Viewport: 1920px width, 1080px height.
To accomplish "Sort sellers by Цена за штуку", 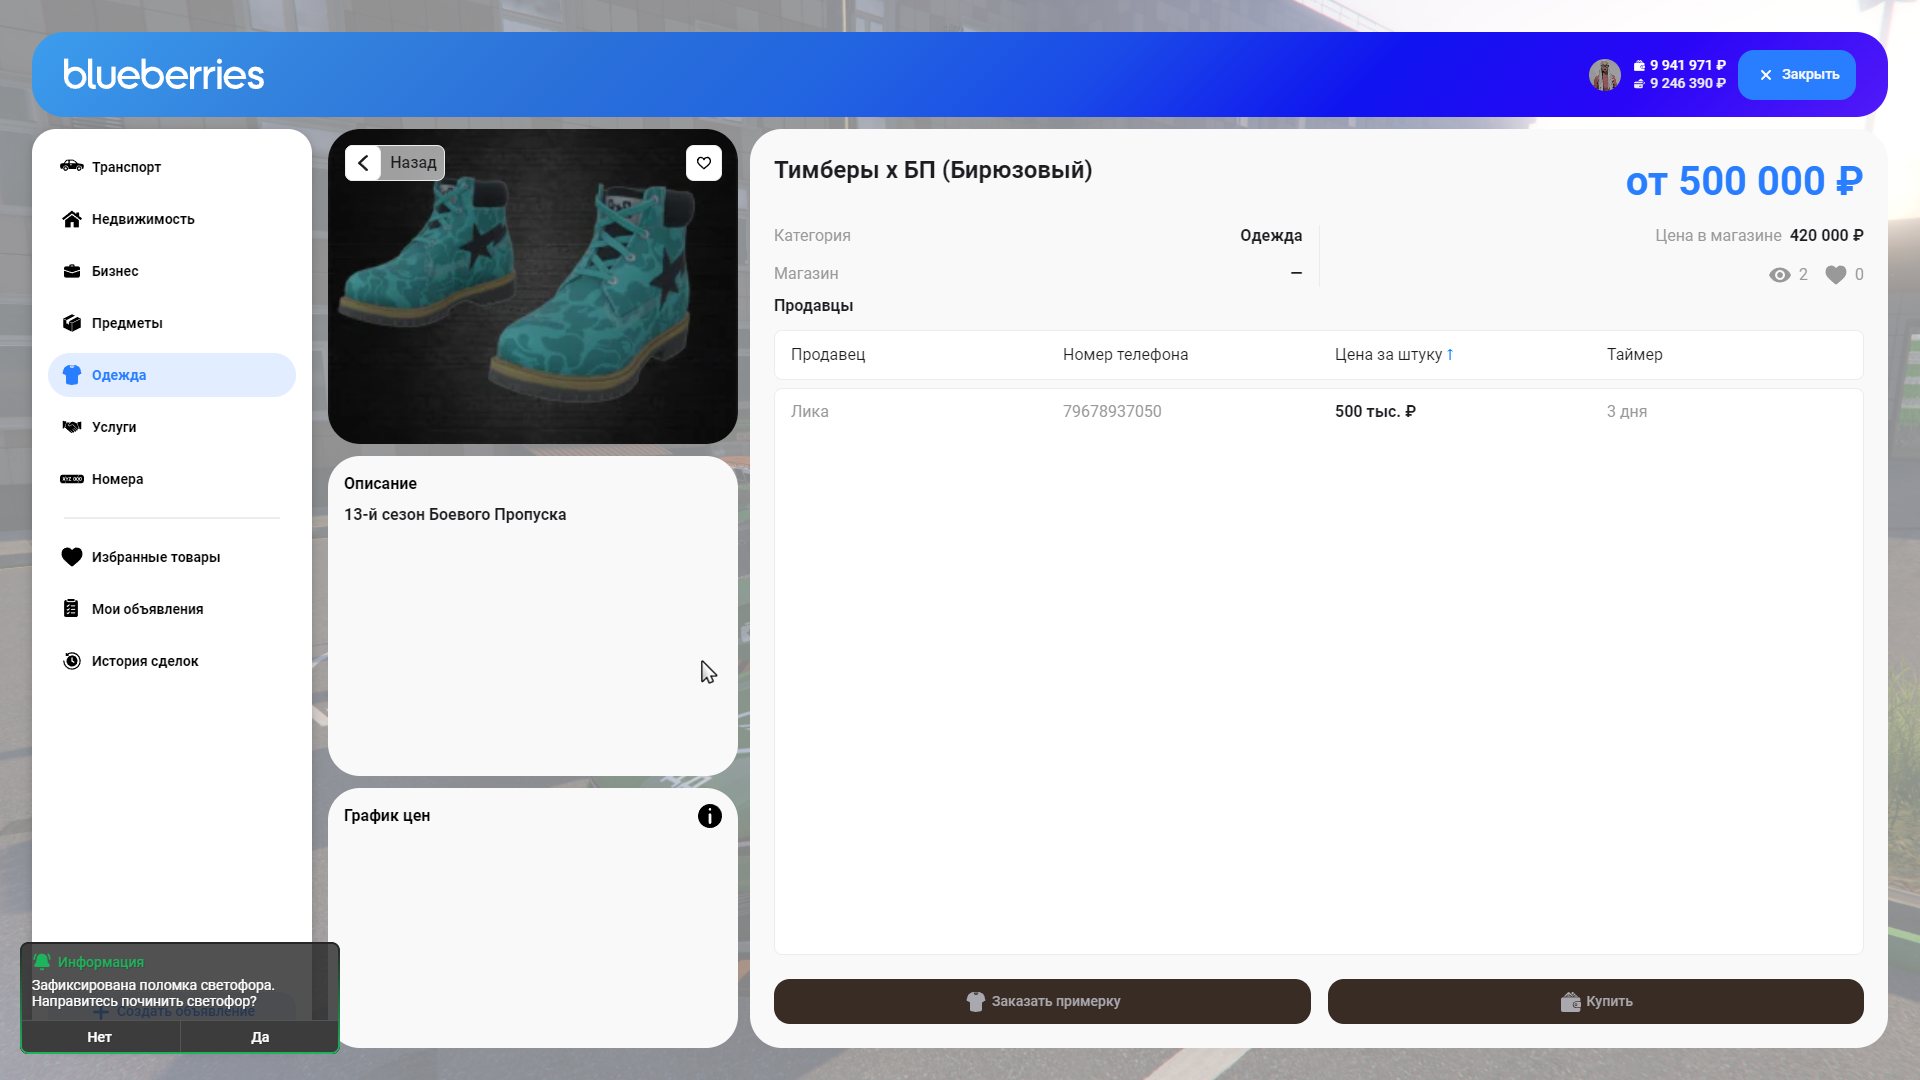I will coord(1394,355).
